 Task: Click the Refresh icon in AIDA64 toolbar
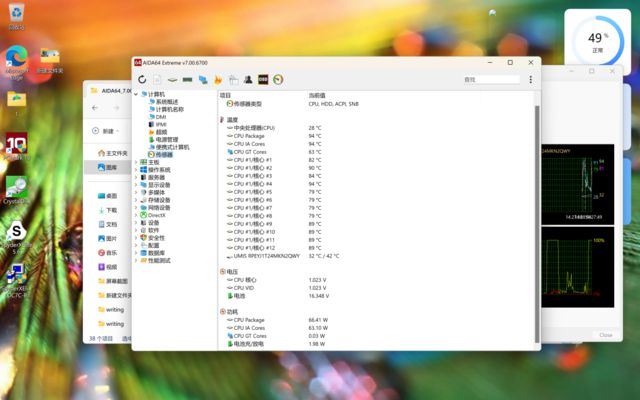point(142,80)
